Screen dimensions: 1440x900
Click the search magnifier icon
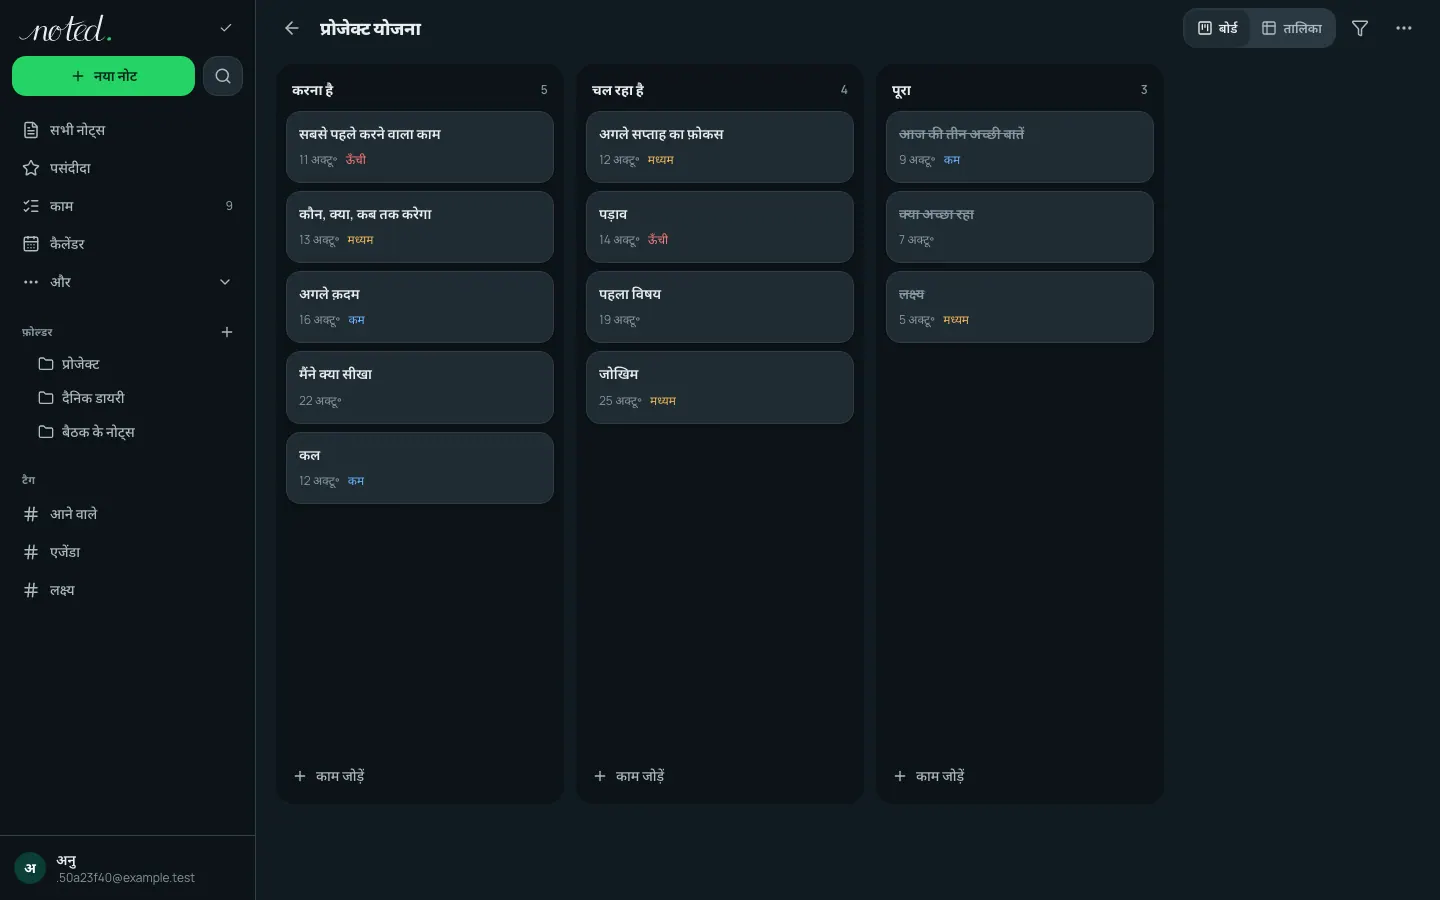(x=223, y=76)
